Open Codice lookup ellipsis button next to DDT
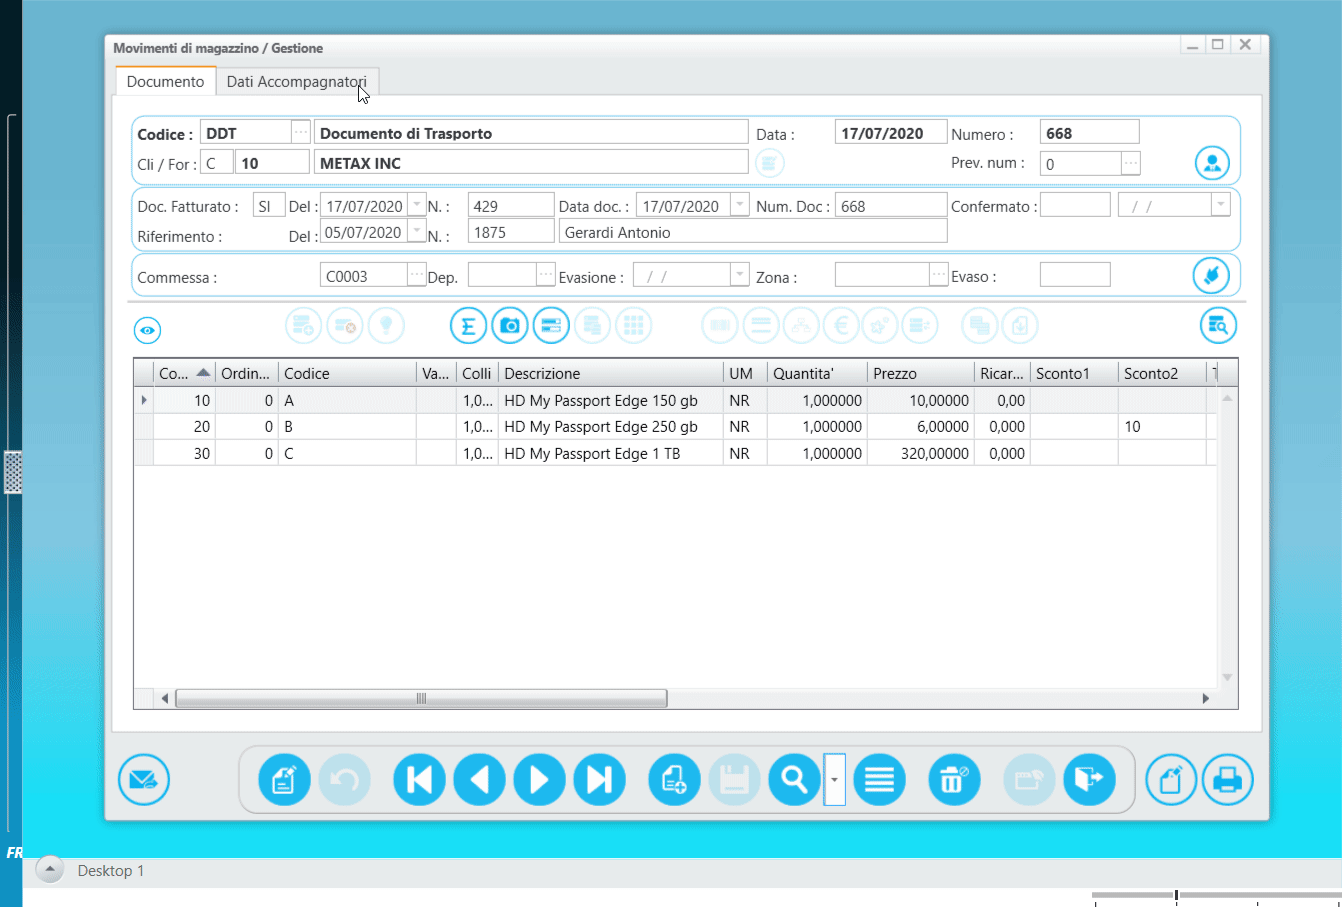Screen dimensions: 1342x907 point(301,132)
